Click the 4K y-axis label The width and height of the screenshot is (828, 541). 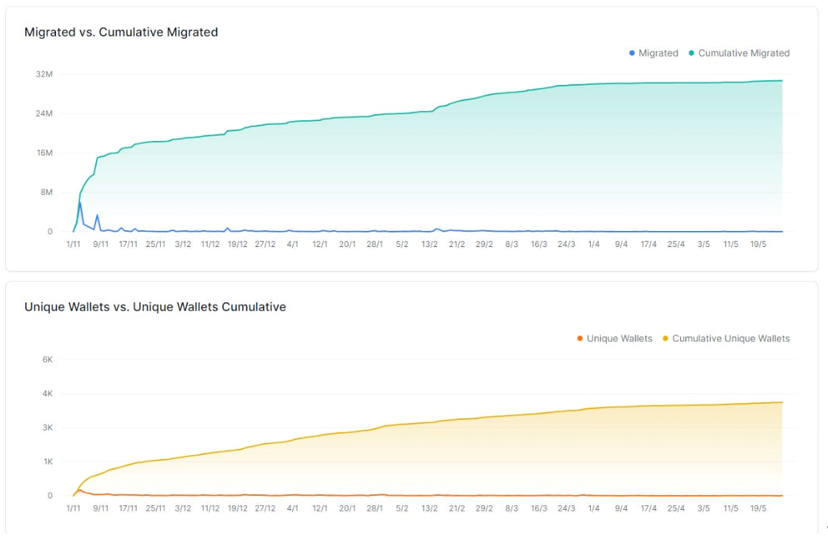point(48,394)
